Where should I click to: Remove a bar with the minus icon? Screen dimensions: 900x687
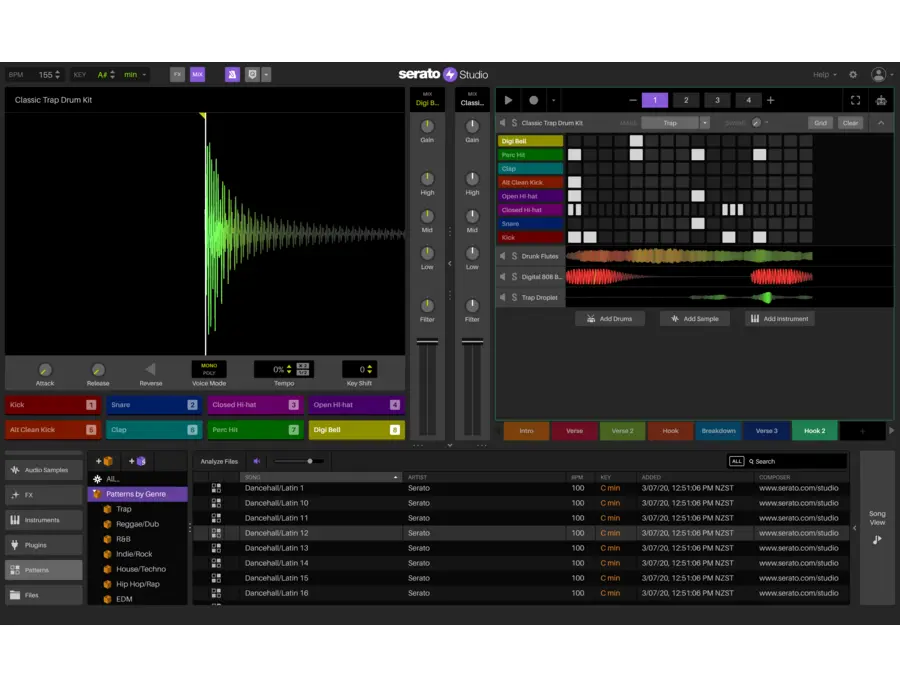click(x=633, y=100)
